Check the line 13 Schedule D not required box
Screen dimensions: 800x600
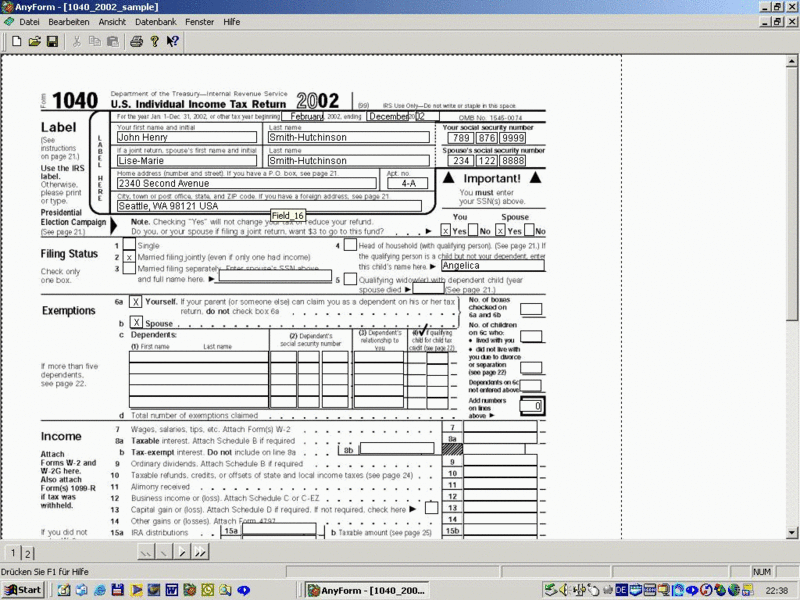[x=431, y=508]
